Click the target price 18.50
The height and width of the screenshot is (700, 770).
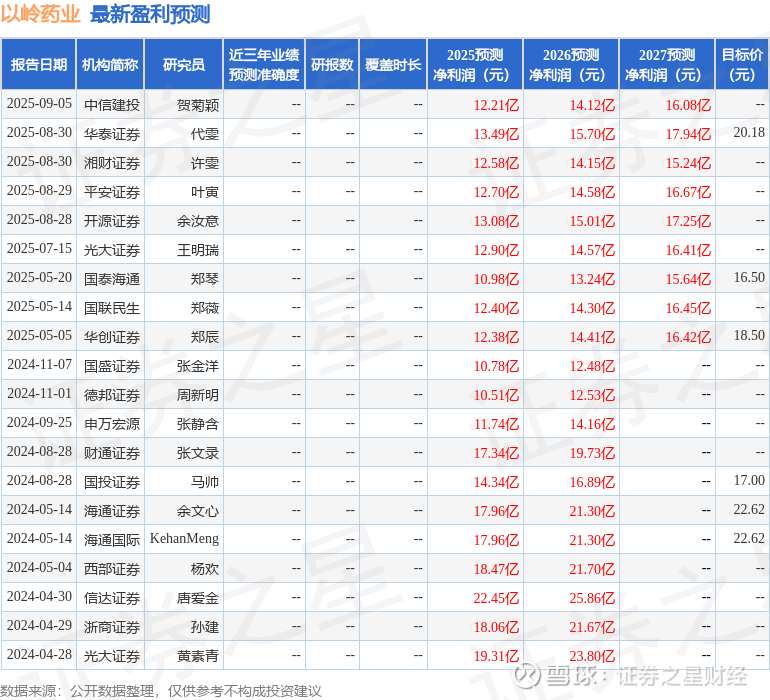pos(749,335)
